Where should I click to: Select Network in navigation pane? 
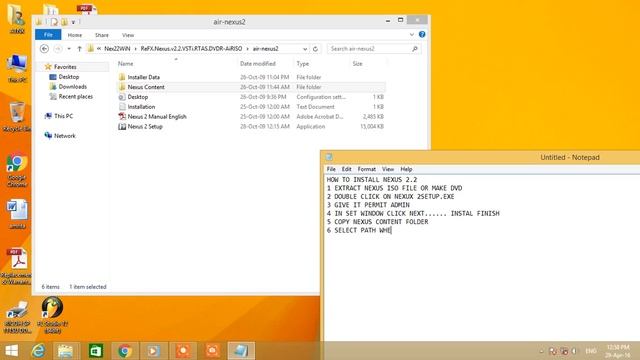64,136
